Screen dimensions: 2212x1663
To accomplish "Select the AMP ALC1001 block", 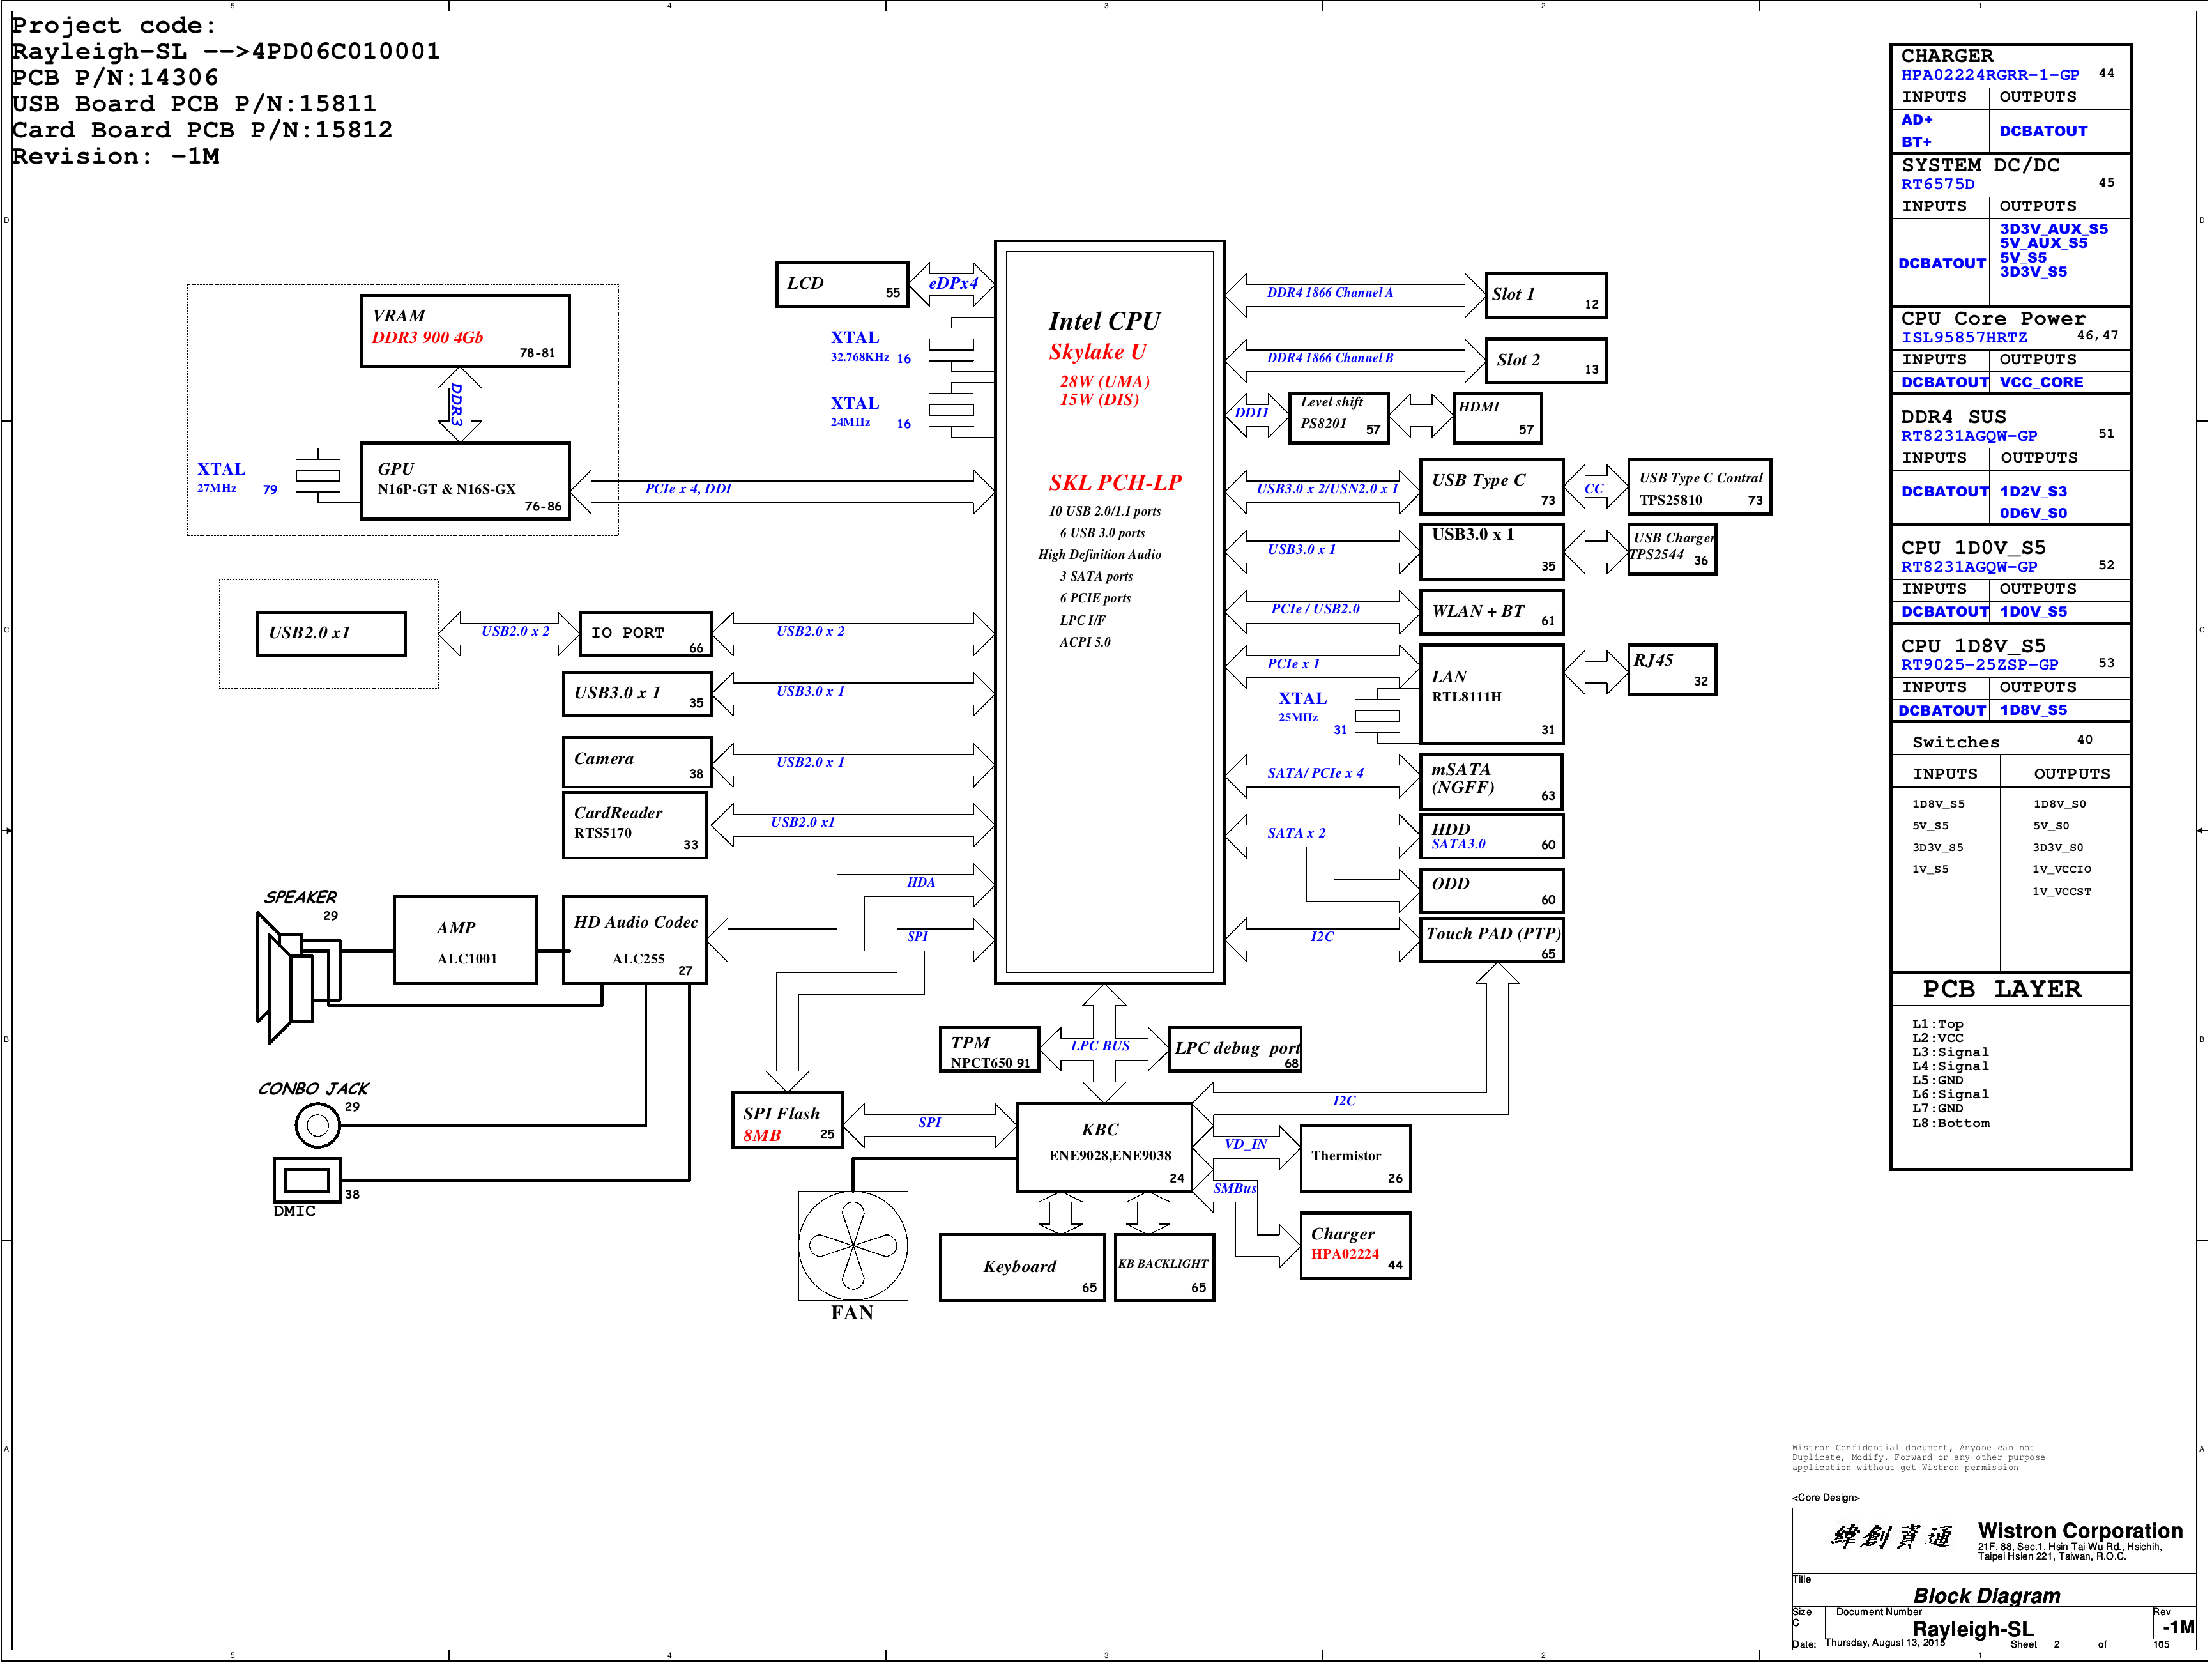I will [465, 940].
